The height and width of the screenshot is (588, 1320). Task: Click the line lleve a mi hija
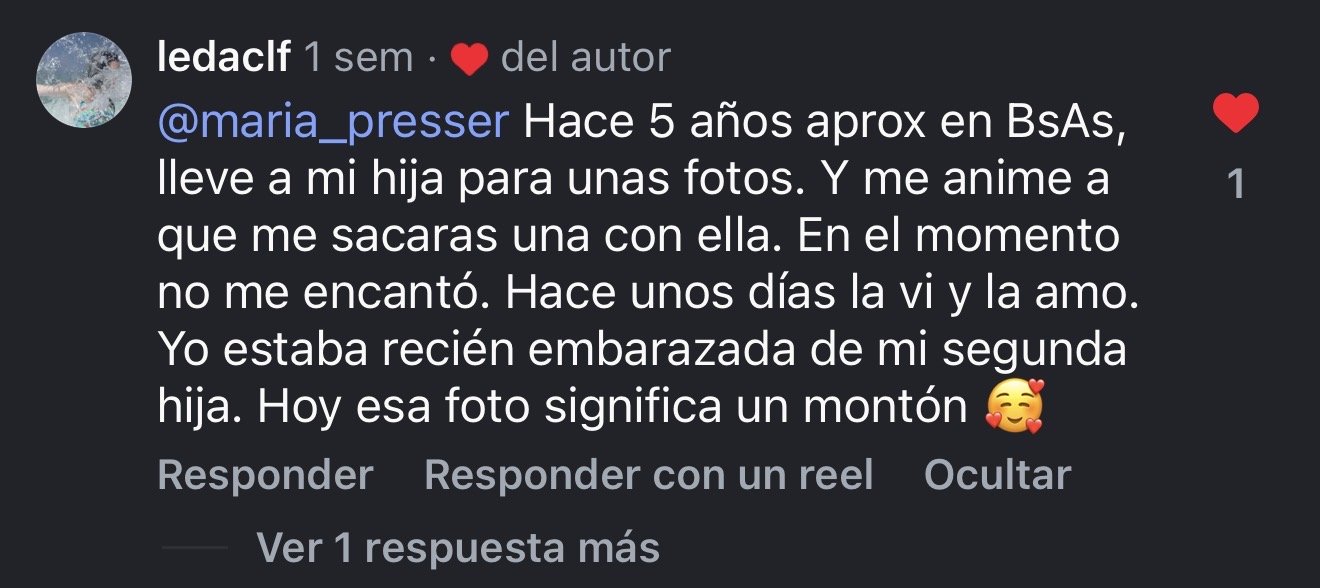click(634, 180)
